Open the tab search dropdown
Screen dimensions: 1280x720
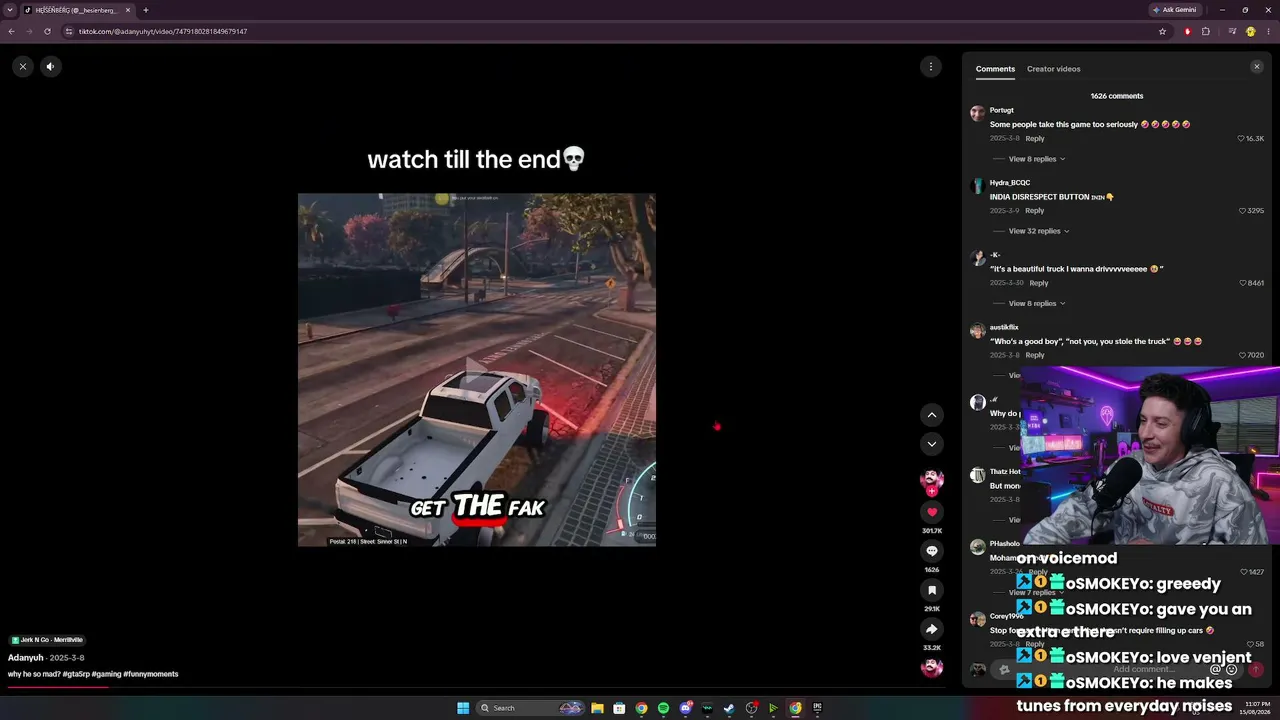(9, 10)
